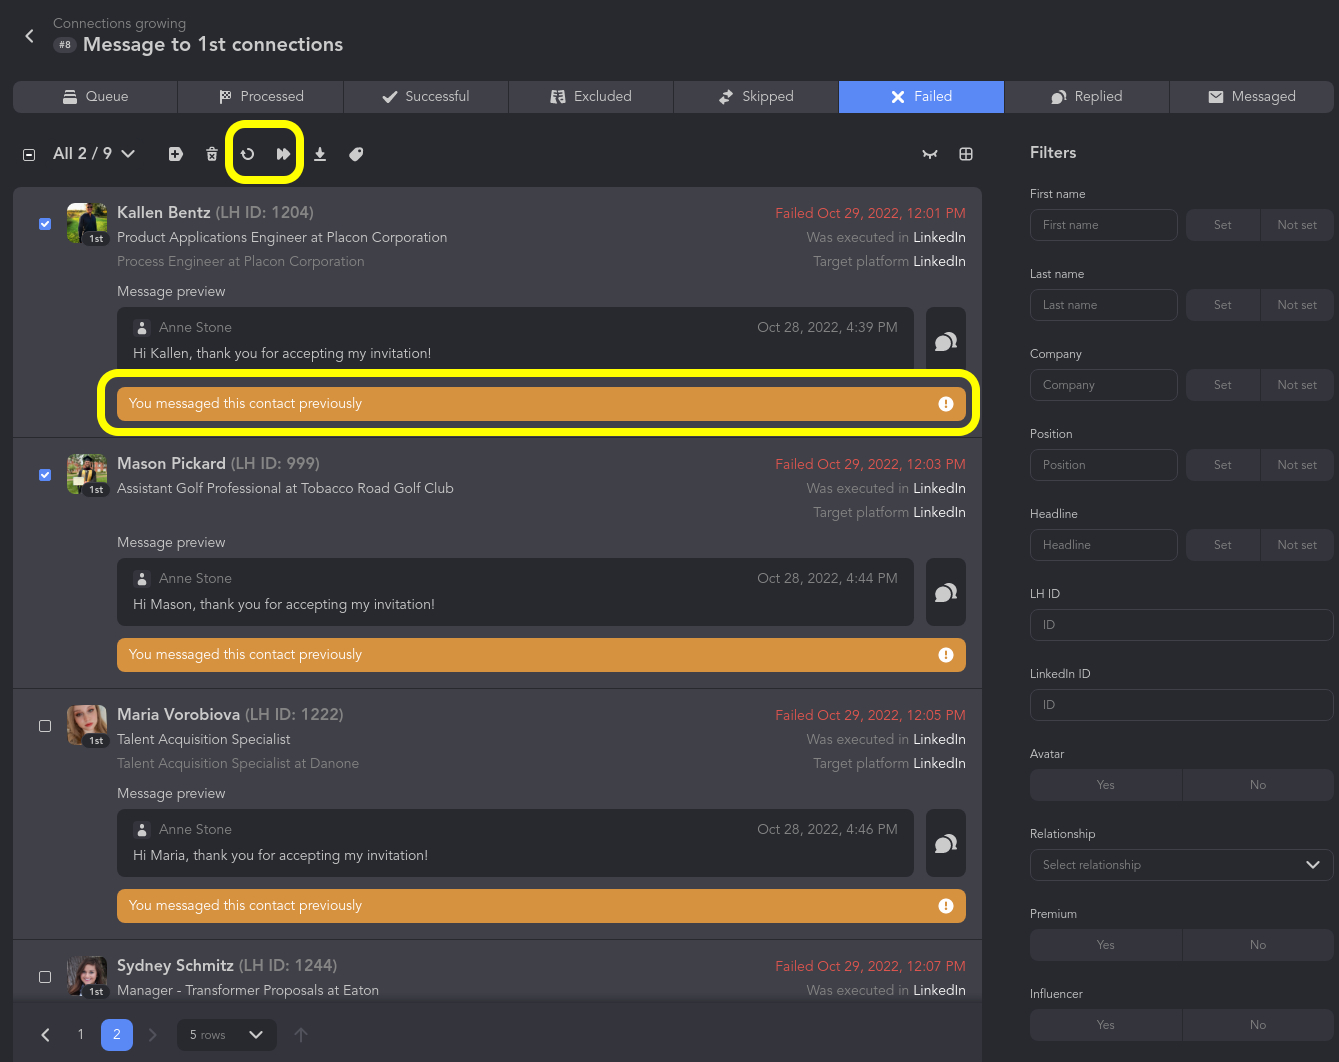Set Influencer filter to Yes
Image resolution: width=1339 pixels, height=1062 pixels.
[1106, 1025]
